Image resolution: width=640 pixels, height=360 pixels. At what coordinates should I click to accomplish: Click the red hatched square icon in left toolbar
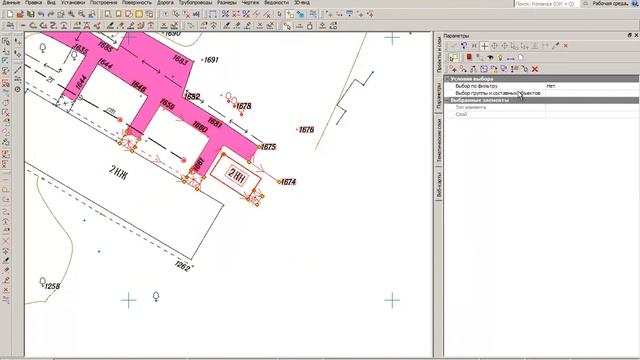click(x=6, y=84)
